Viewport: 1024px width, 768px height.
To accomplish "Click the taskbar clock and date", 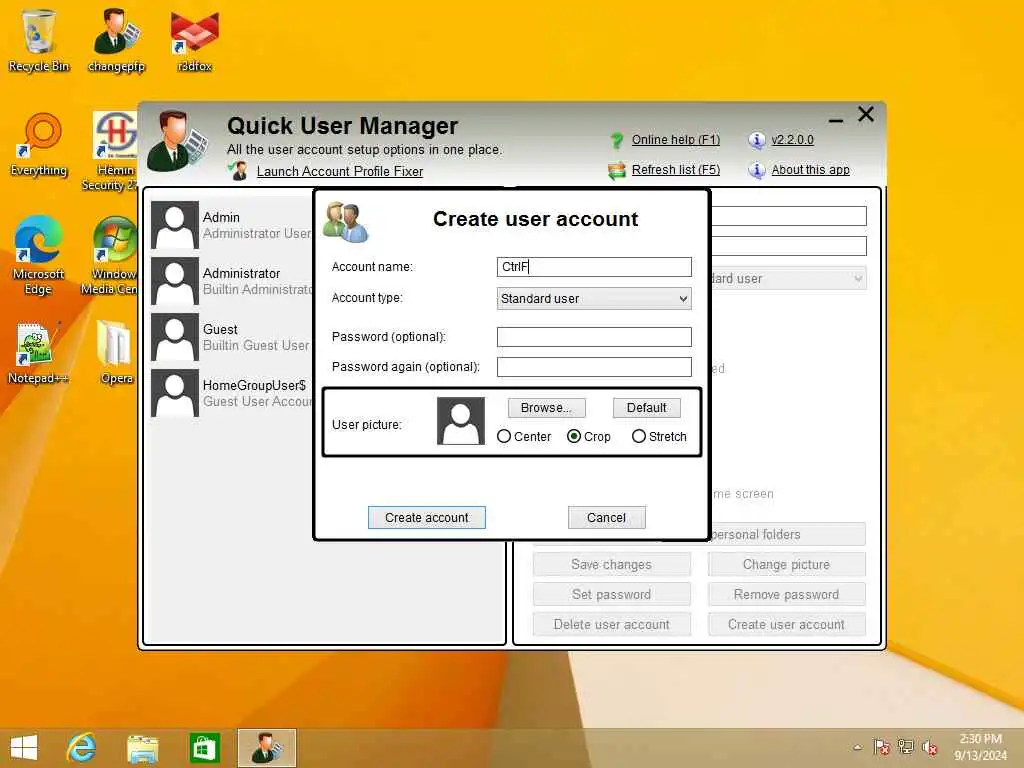I will point(980,747).
